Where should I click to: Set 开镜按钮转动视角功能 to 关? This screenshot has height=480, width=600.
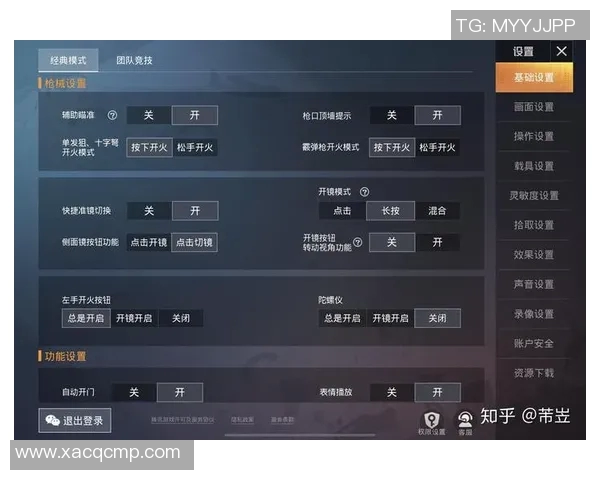click(x=392, y=242)
